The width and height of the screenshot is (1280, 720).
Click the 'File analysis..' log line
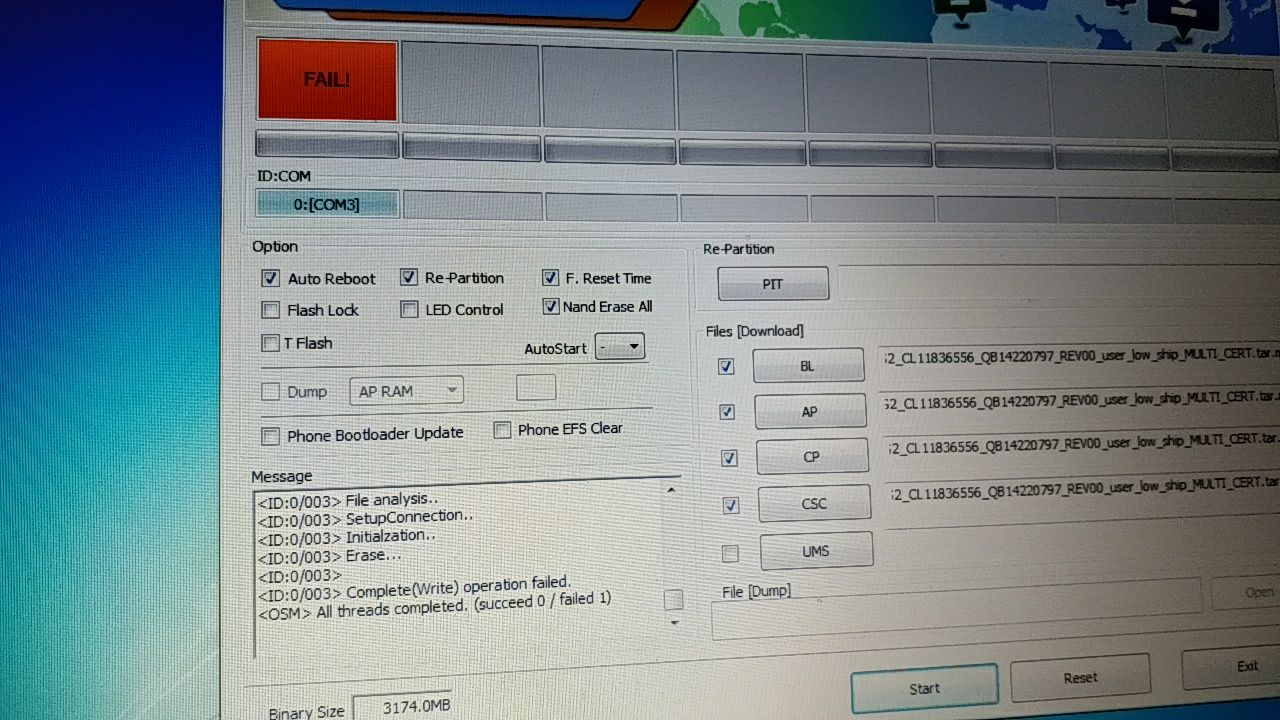tap(348, 500)
